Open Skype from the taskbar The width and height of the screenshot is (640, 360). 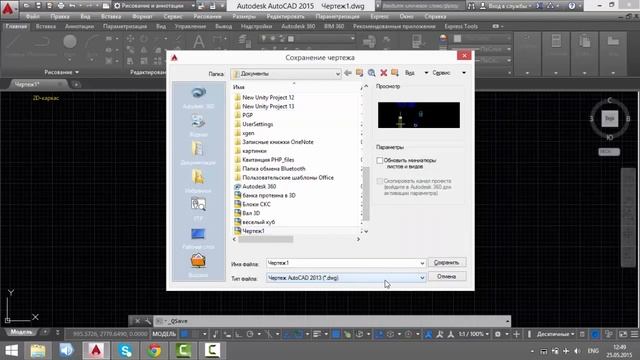125,351
